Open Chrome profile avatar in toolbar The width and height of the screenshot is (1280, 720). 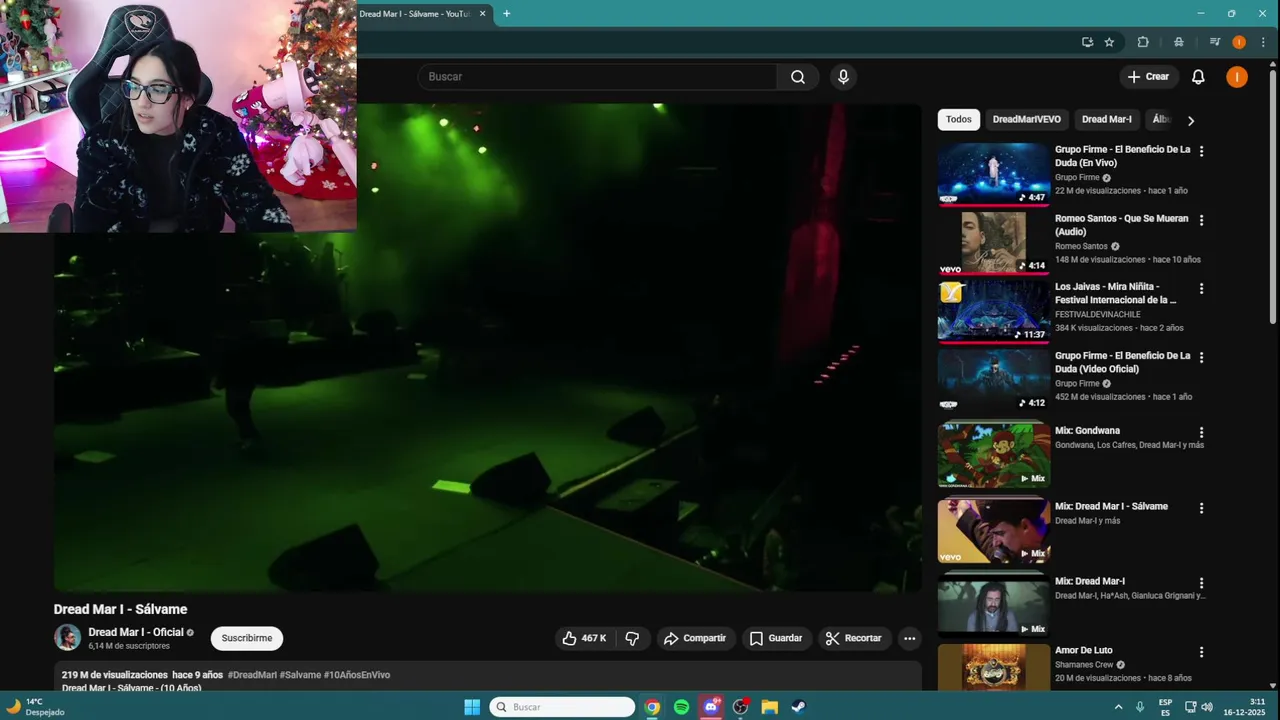[x=1239, y=42]
